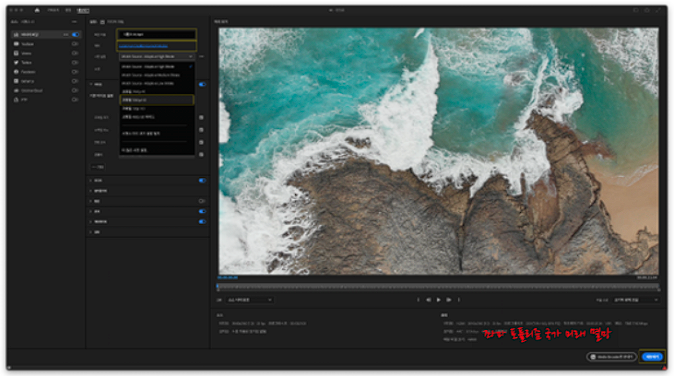Viewport: 674px width, 378px height.
Task: Click the FTP destination icon
Action: (16, 100)
